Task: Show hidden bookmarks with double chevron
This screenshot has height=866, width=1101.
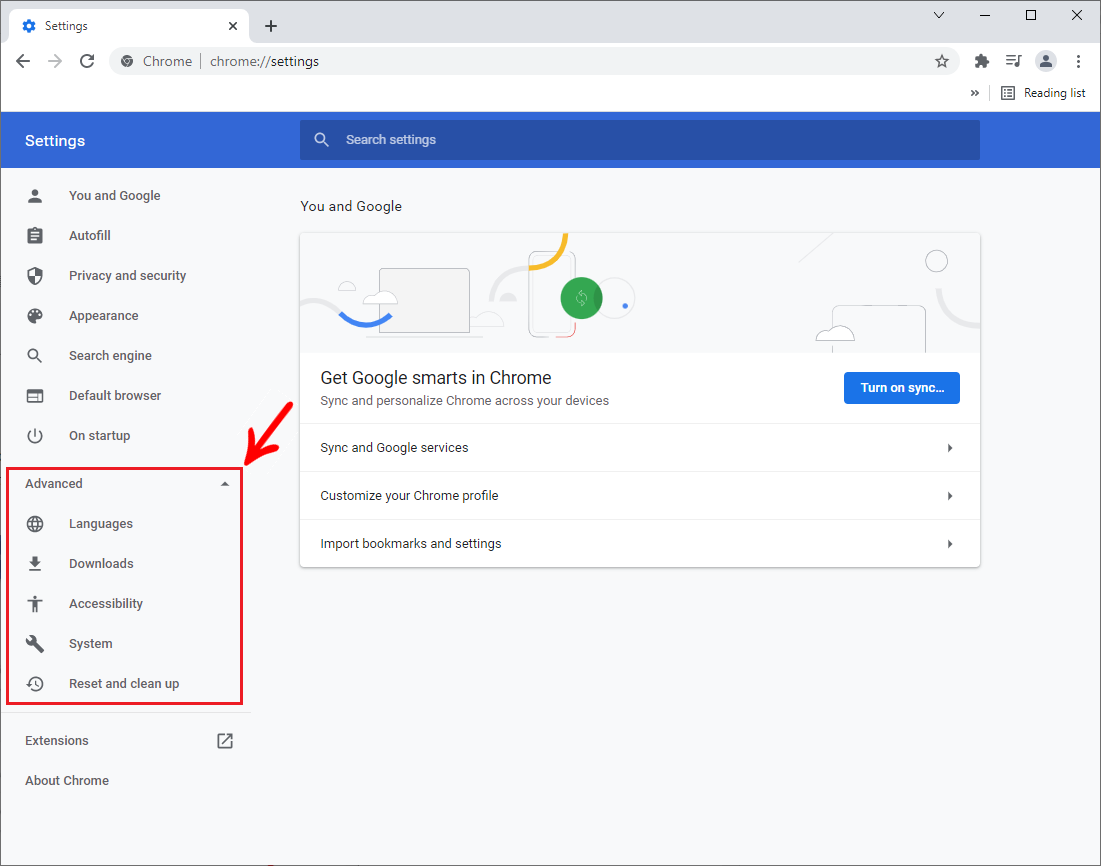Action: pos(975,93)
